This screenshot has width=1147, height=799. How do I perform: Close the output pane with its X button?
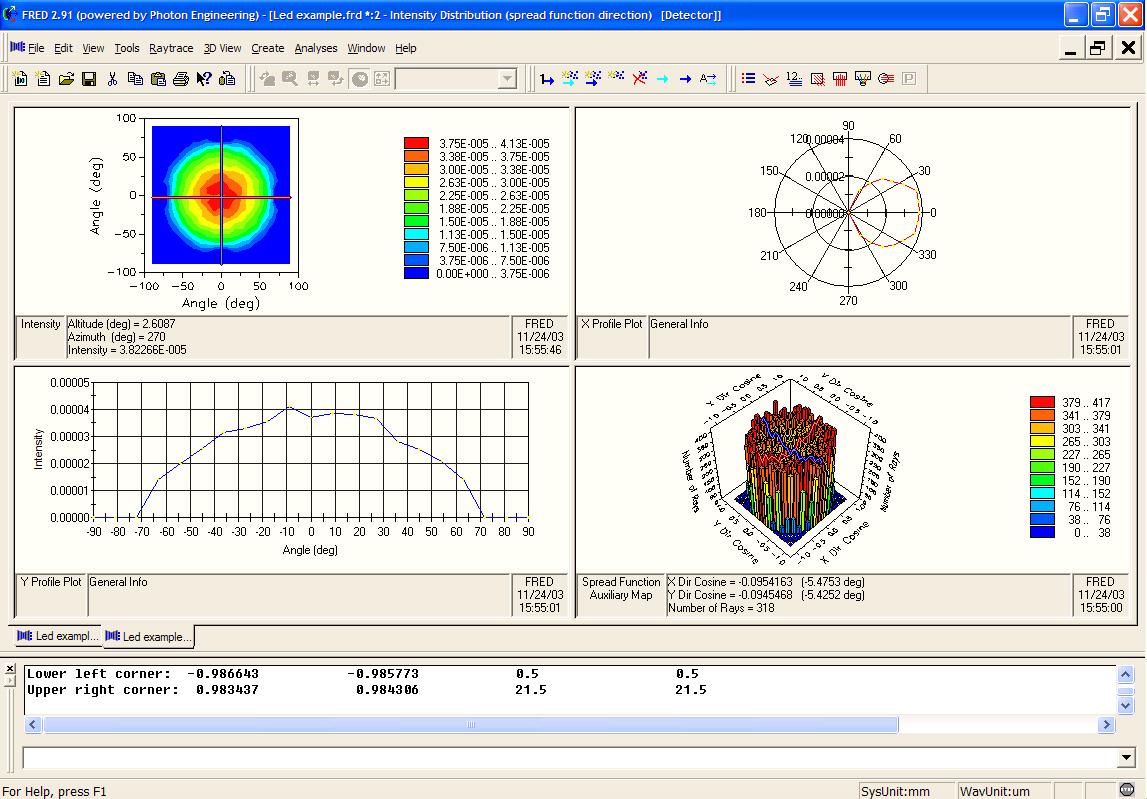(x=10, y=669)
